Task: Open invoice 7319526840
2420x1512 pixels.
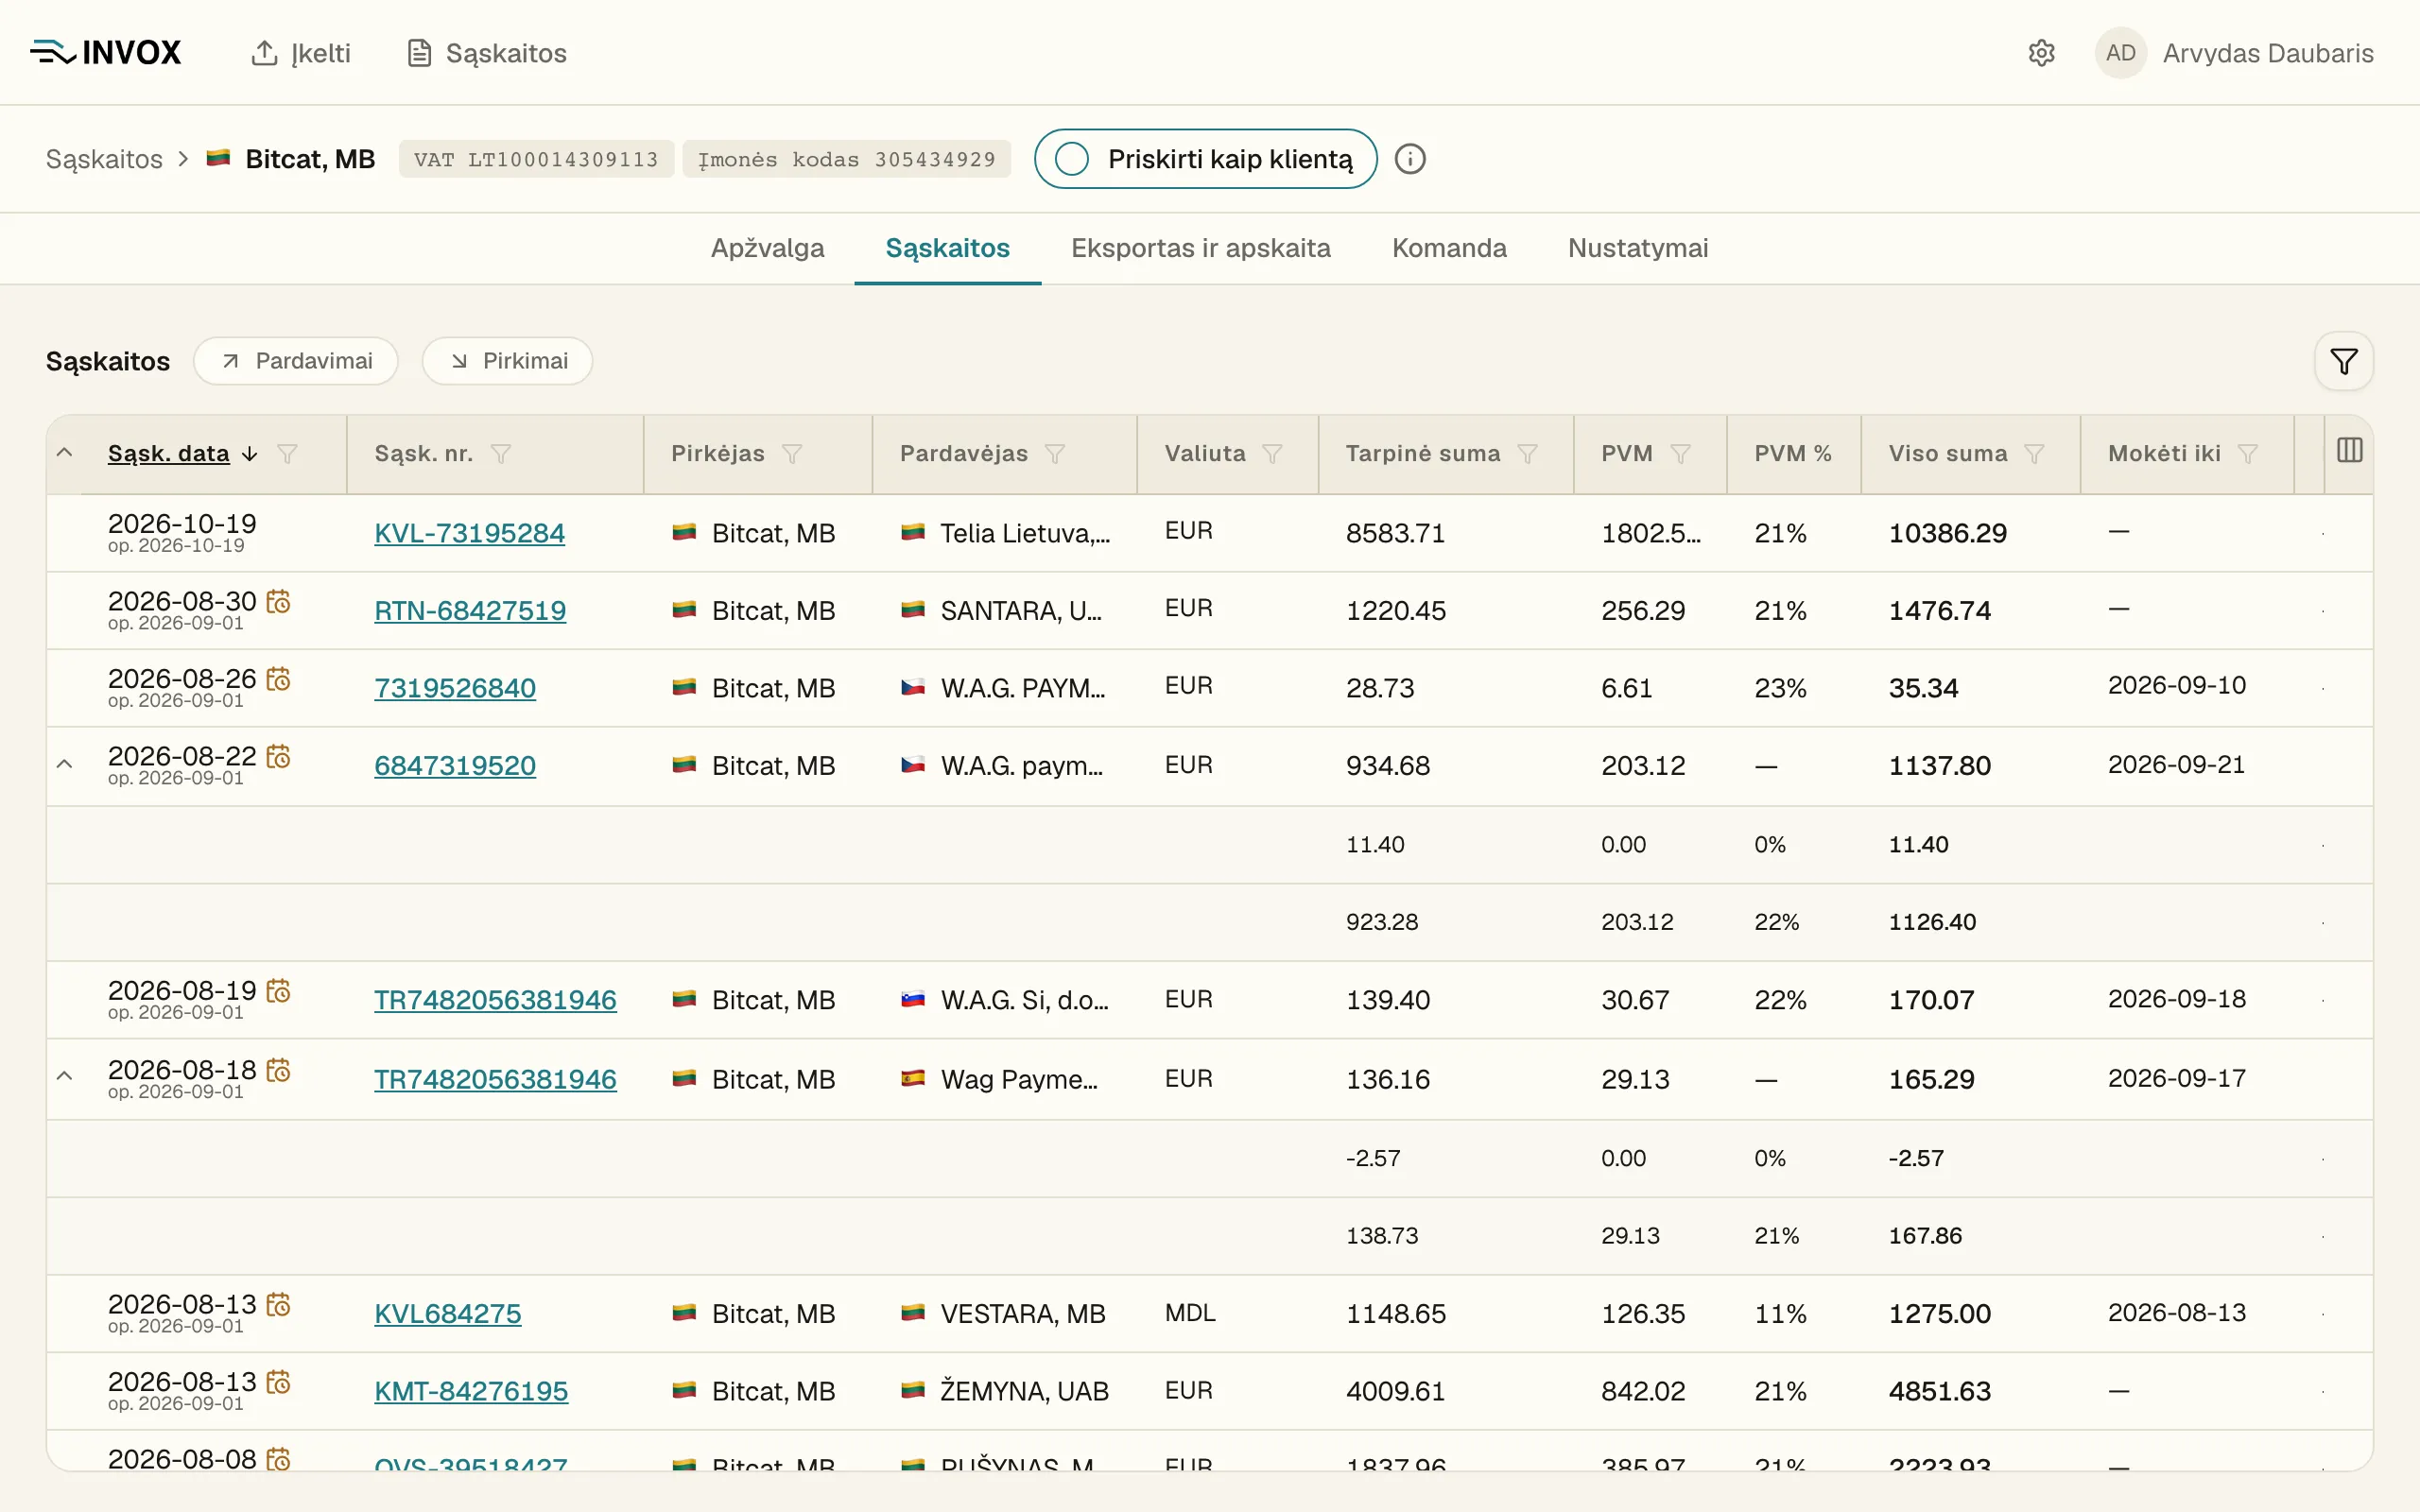Action: 455,688
